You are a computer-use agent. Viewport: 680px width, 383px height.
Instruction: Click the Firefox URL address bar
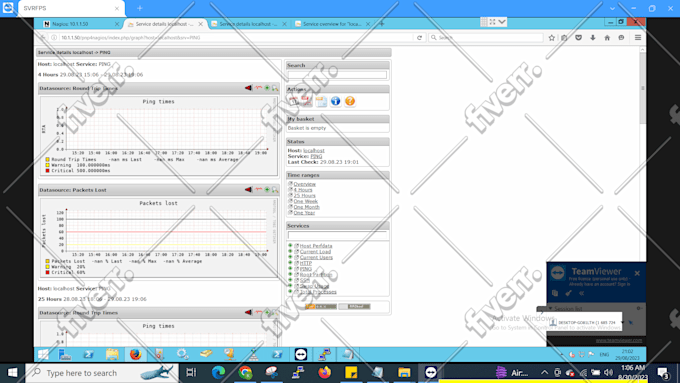tap(236, 38)
